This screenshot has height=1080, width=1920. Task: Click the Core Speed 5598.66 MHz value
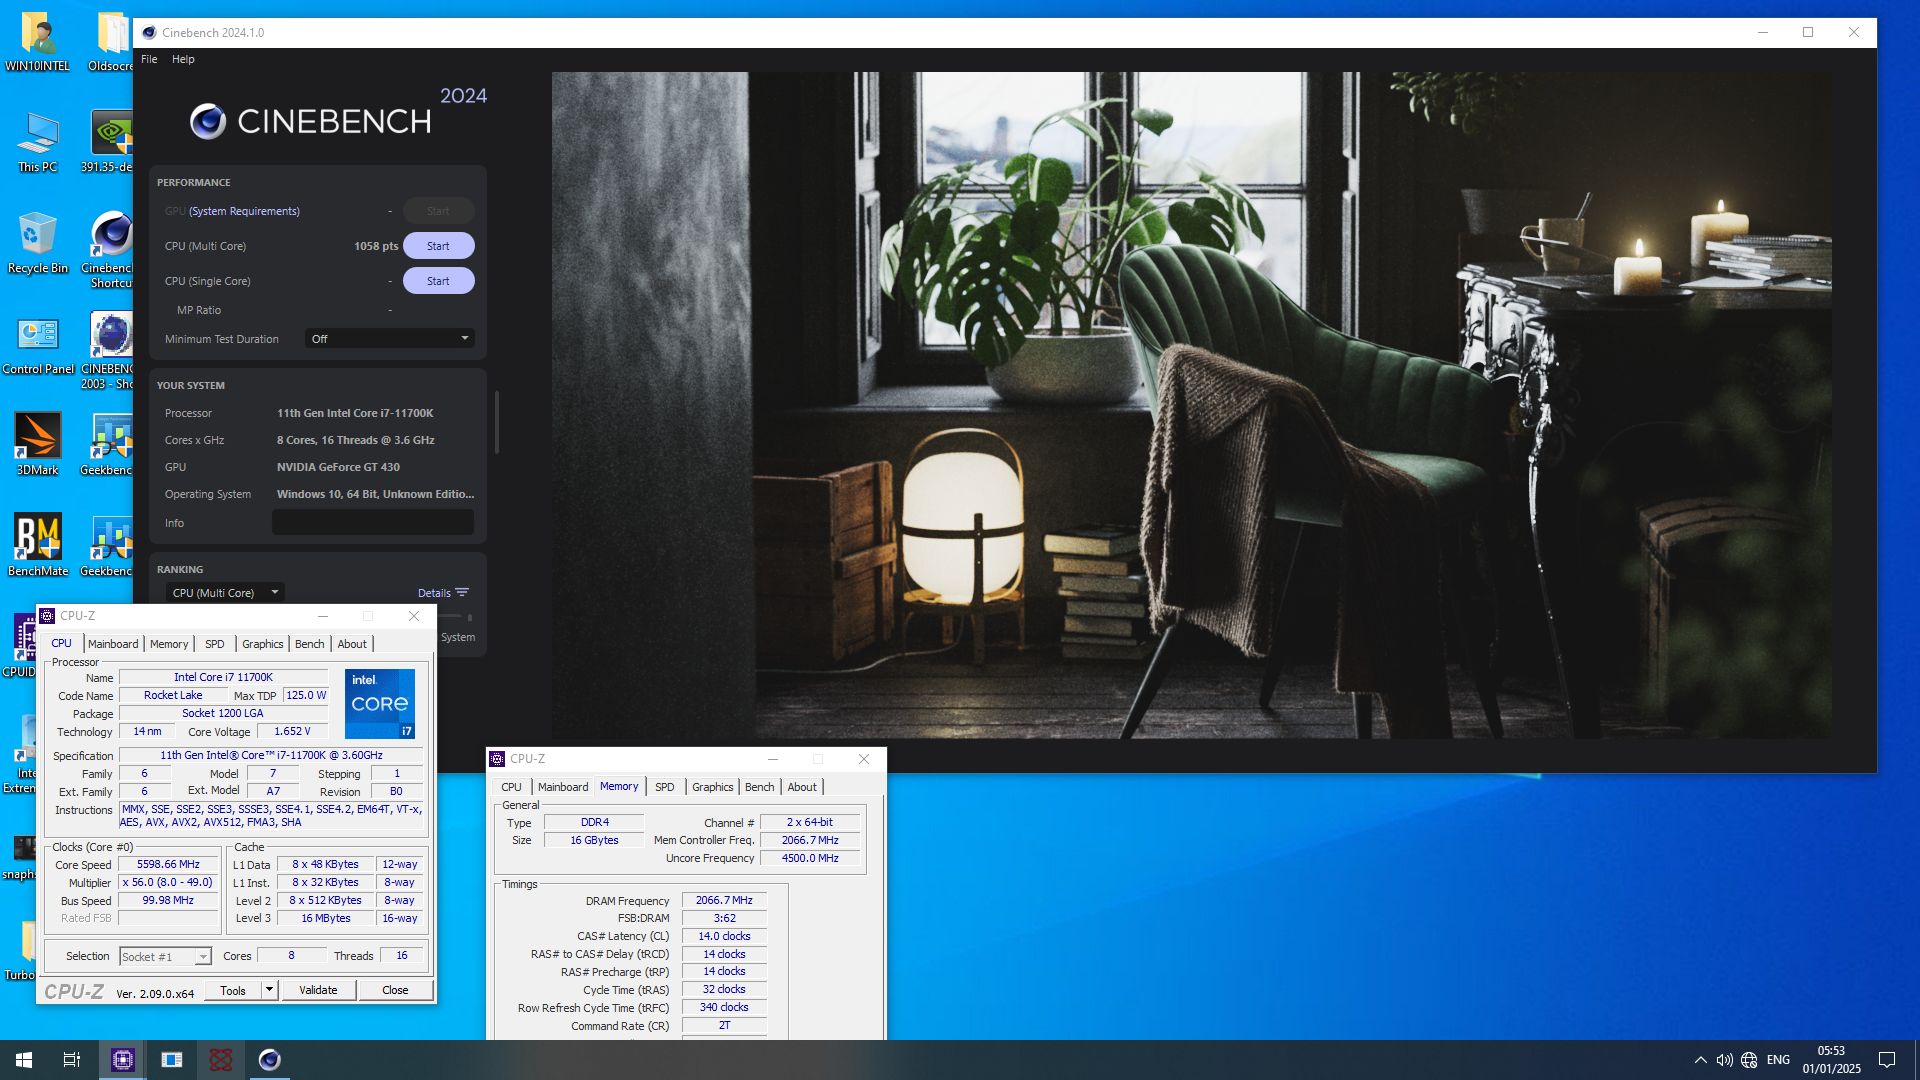168,864
